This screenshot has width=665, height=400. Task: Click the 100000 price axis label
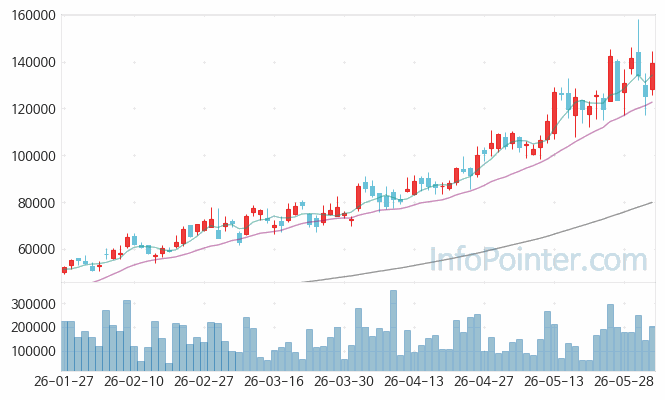(34, 156)
